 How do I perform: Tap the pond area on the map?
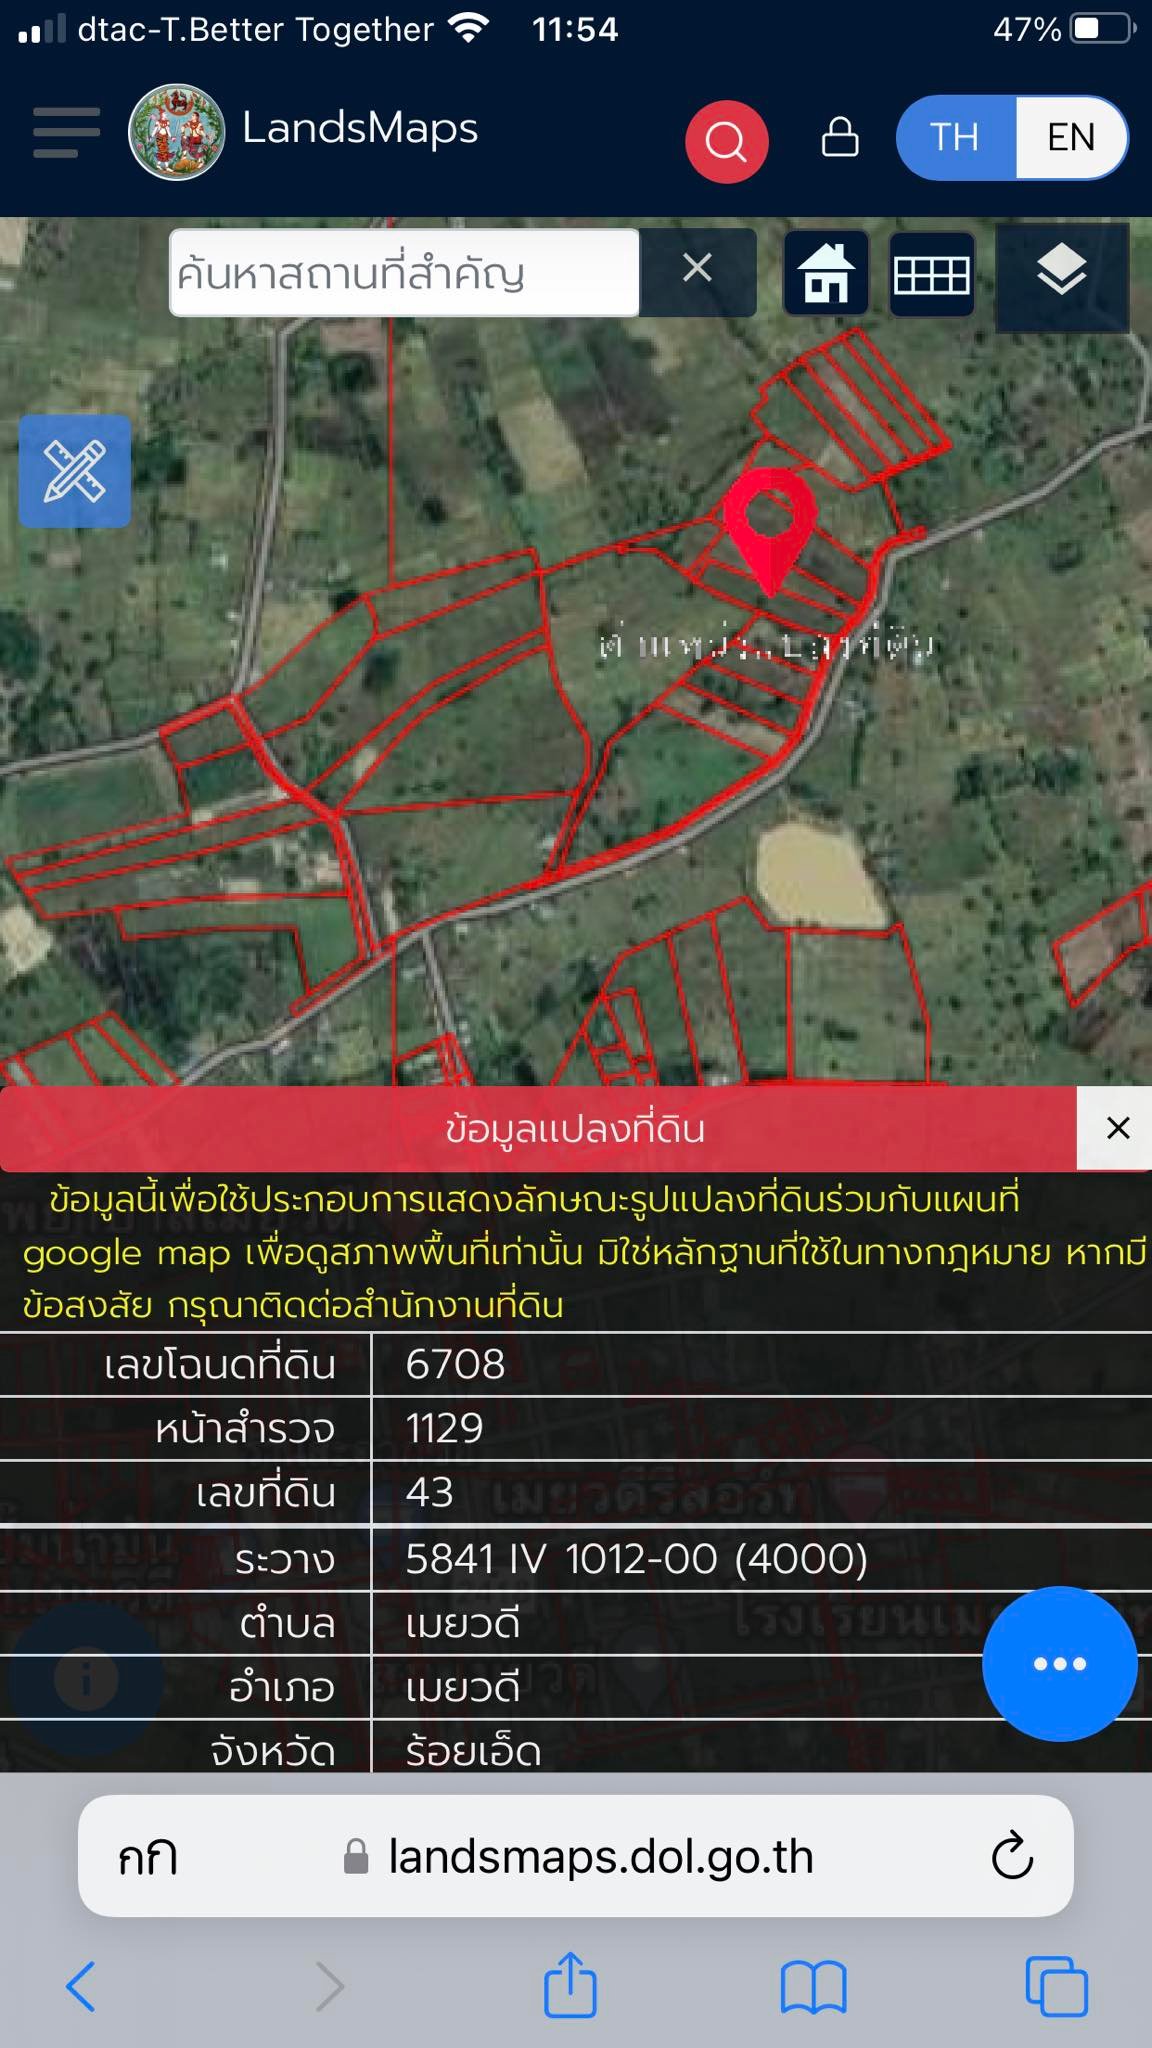point(818,874)
